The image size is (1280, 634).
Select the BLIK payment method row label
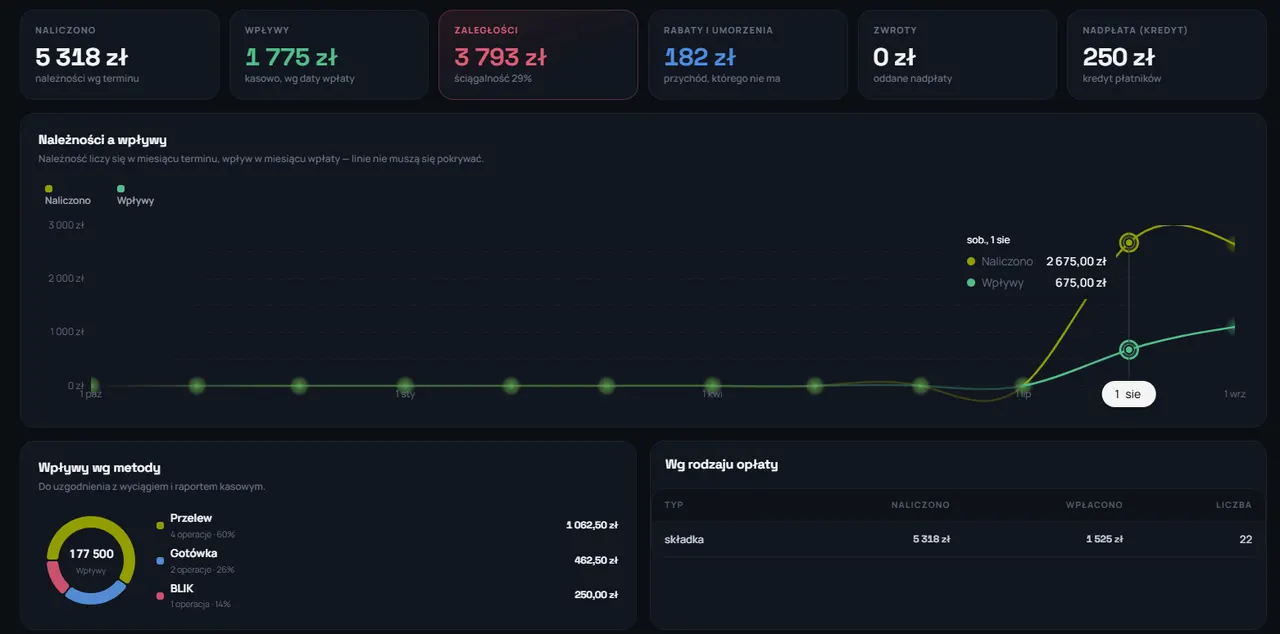182,589
